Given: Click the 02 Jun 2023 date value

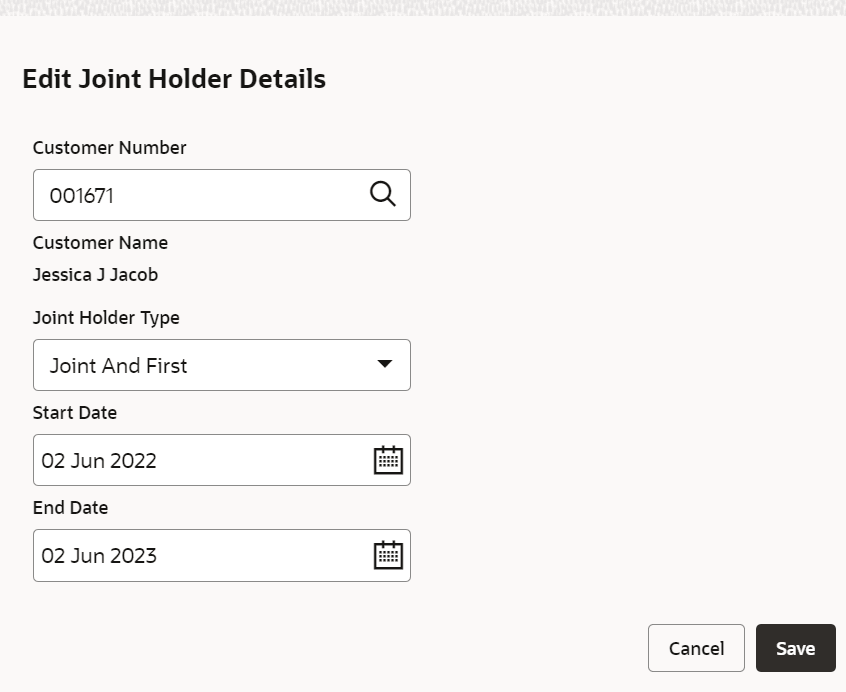Looking at the screenshot, I should [99, 556].
